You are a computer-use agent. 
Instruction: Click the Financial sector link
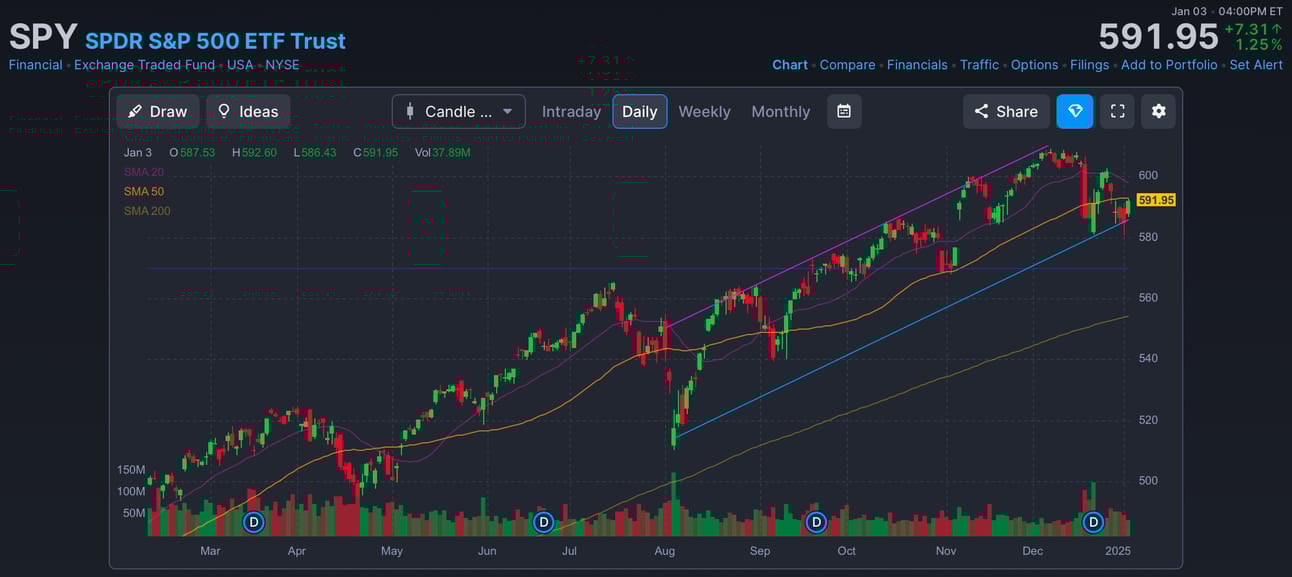pos(35,64)
